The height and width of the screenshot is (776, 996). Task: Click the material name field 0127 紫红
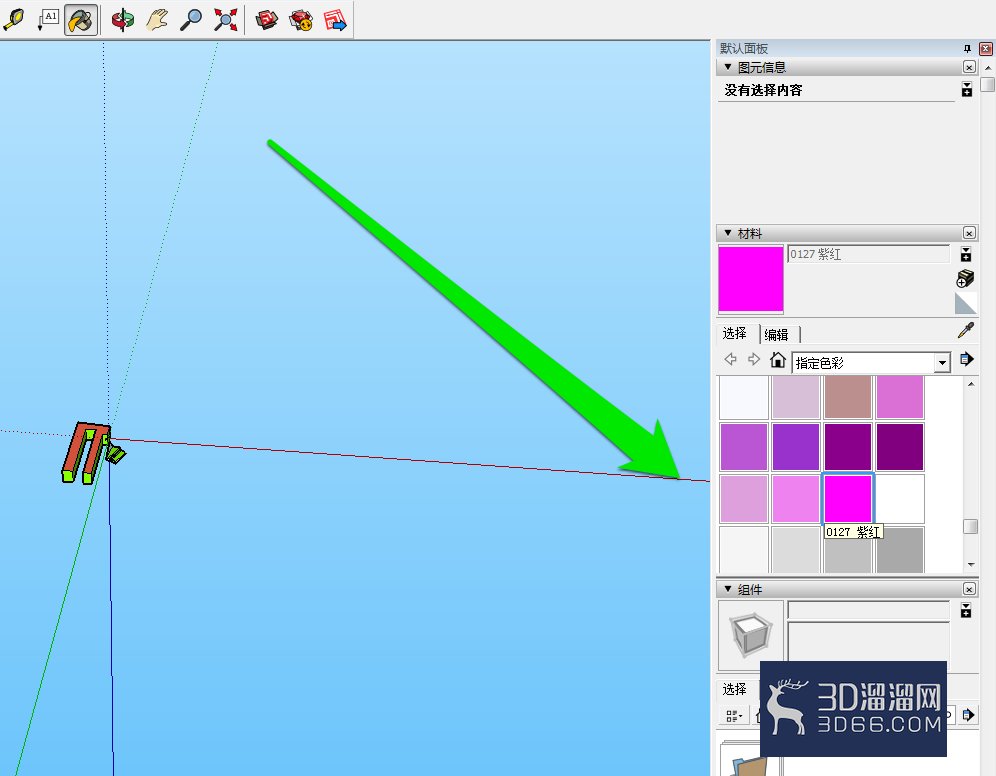868,254
